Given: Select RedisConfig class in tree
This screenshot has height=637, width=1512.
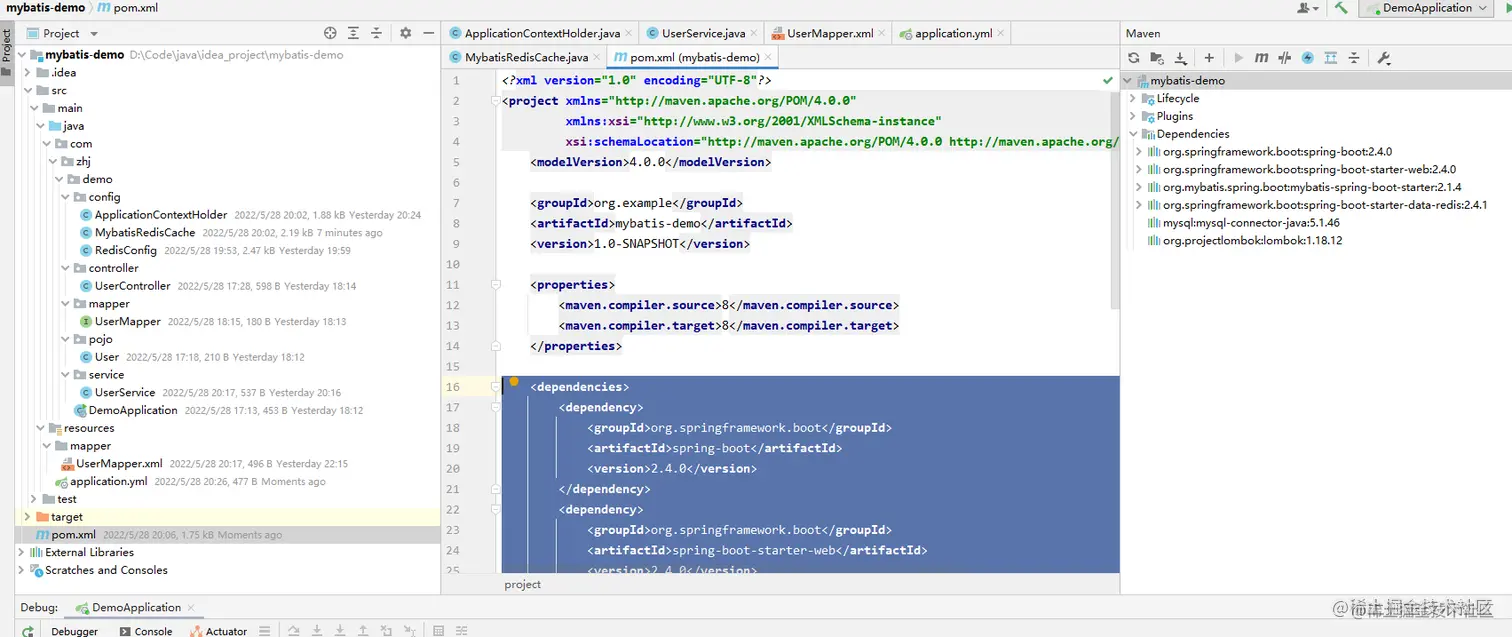Looking at the screenshot, I should 125,250.
